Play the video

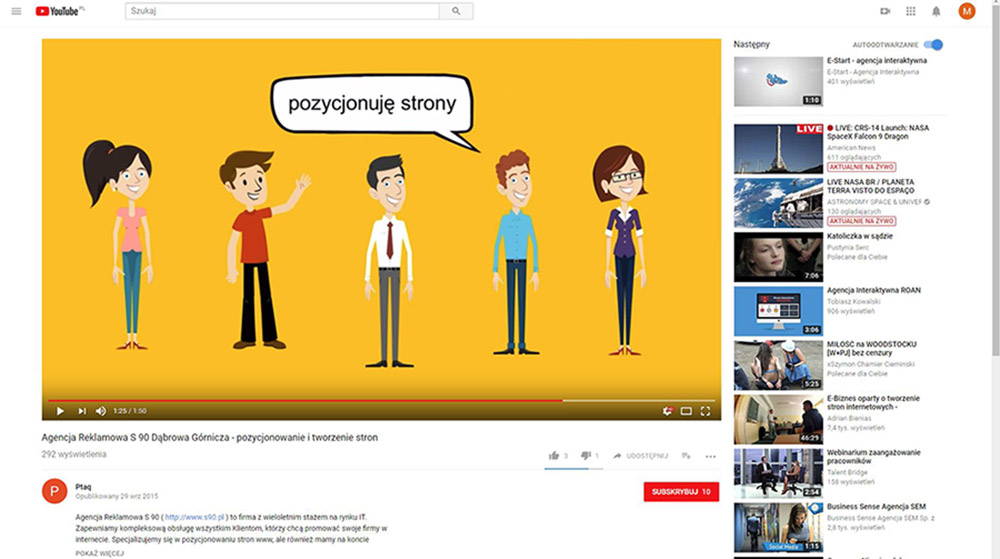[x=60, y=411]
